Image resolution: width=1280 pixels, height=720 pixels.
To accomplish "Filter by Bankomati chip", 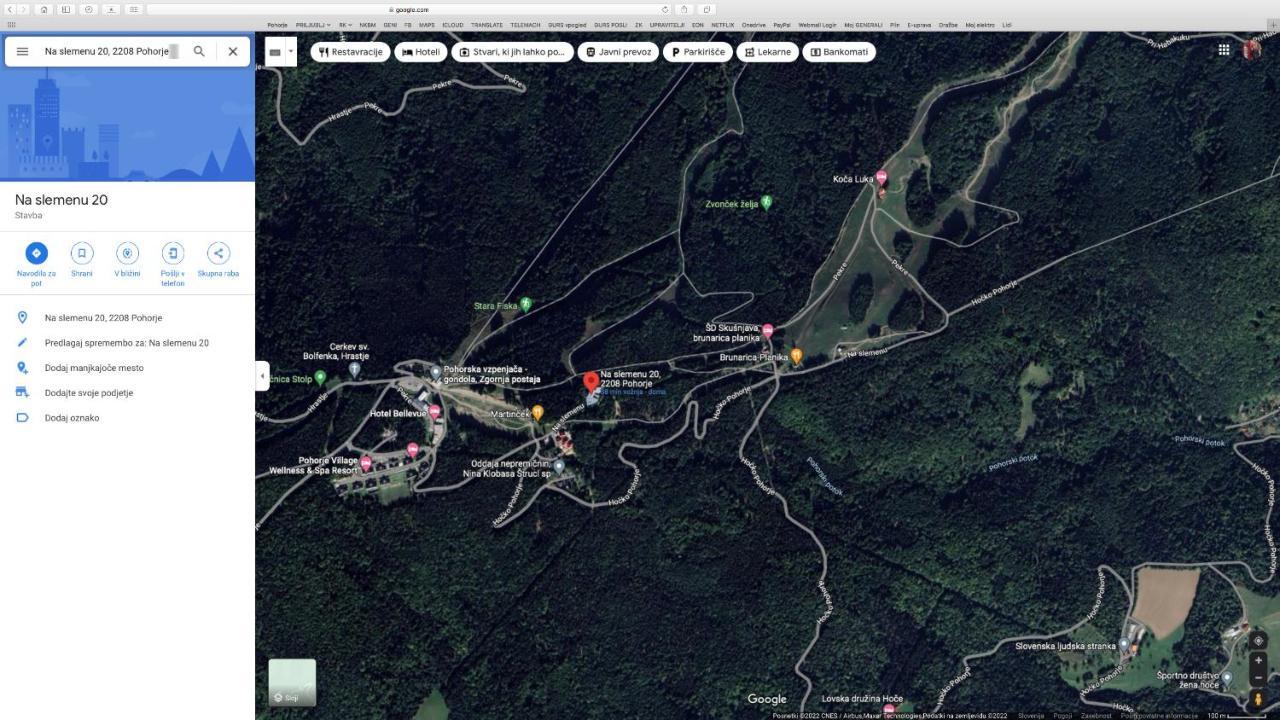I will click(839, 52).
